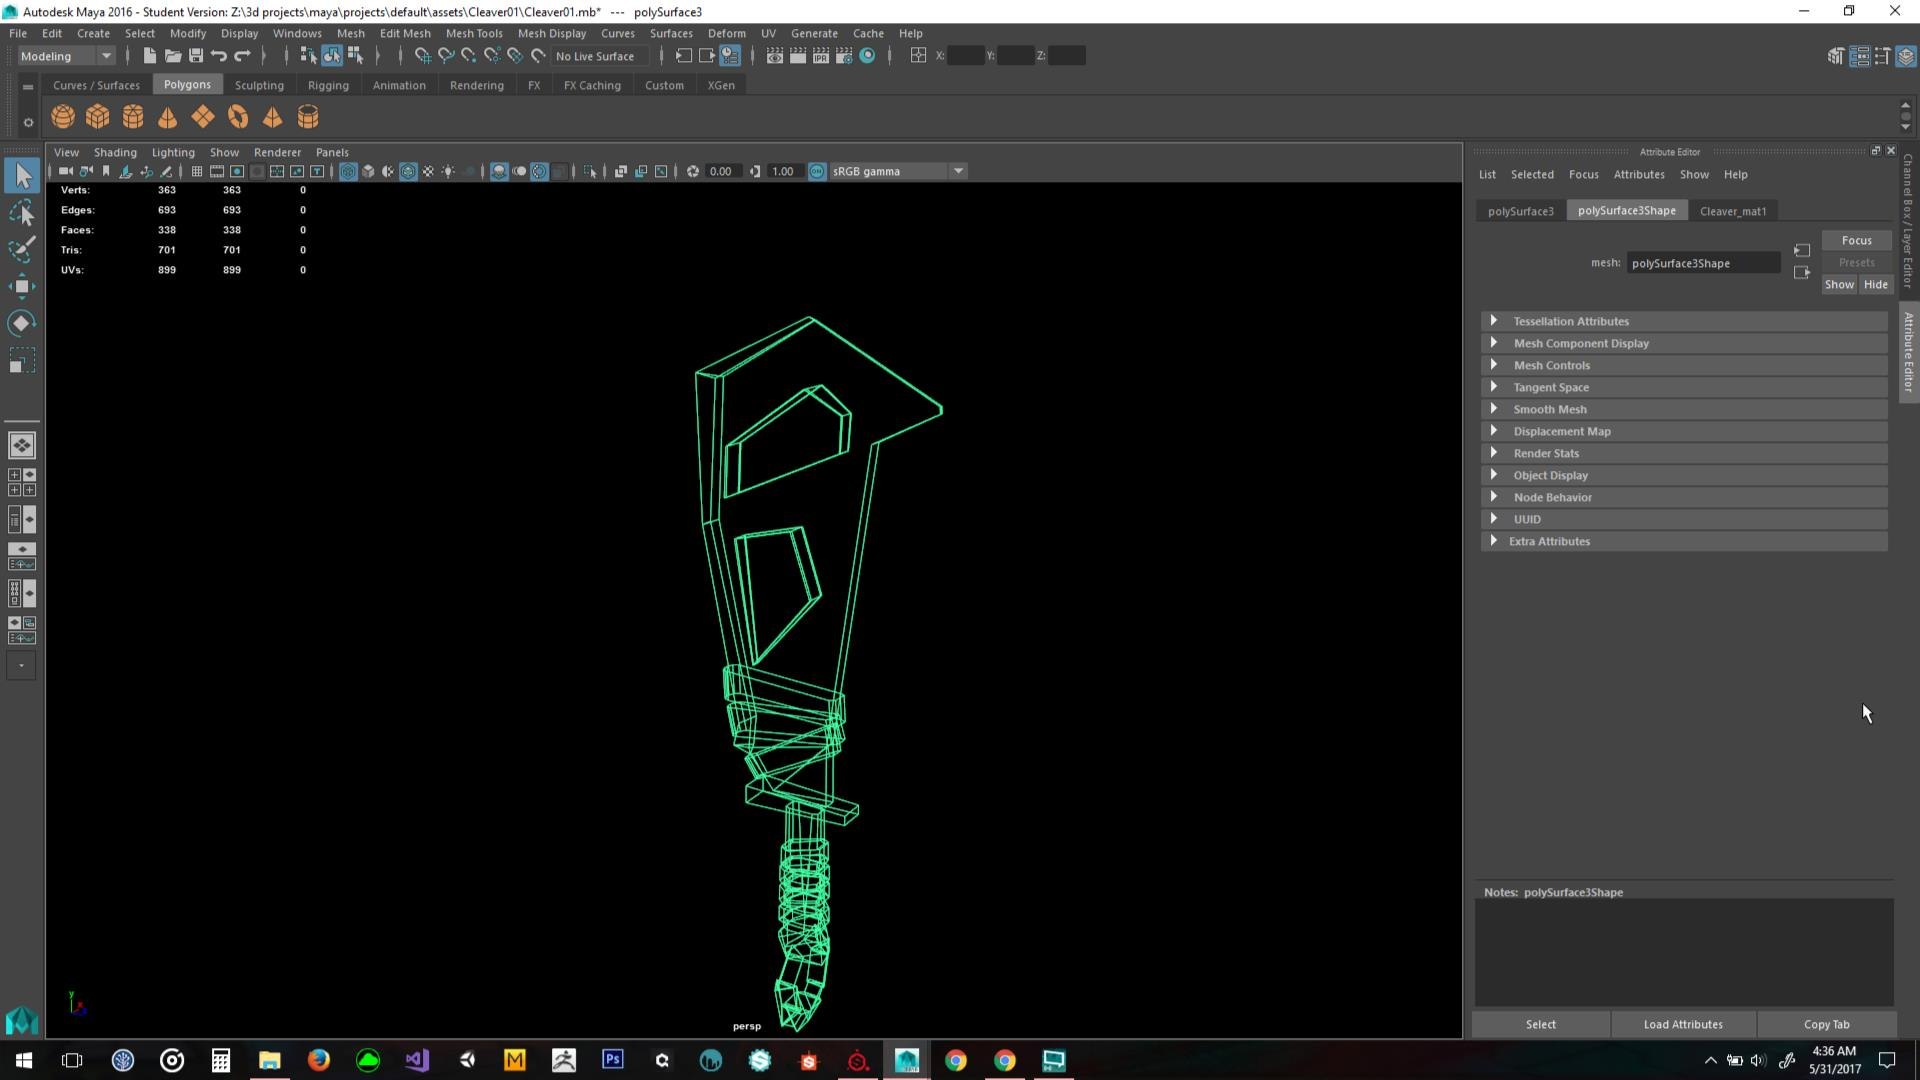Click the Select by component type icon
1920x1080 pixels.
pos(355,56)
